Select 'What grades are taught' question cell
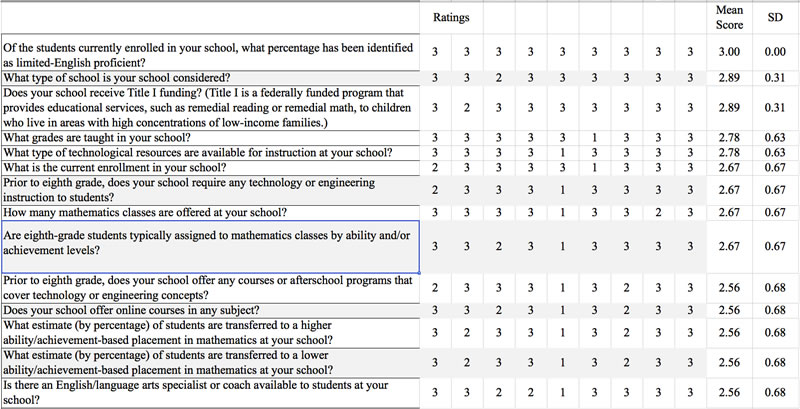 coord(208,137)
